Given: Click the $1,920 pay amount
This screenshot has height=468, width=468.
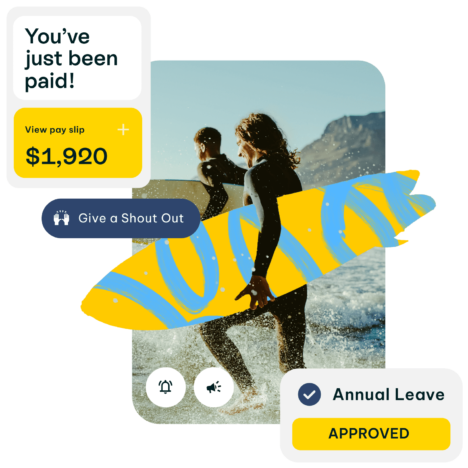Looking at the screenshot, I should [x=66, y=156].
